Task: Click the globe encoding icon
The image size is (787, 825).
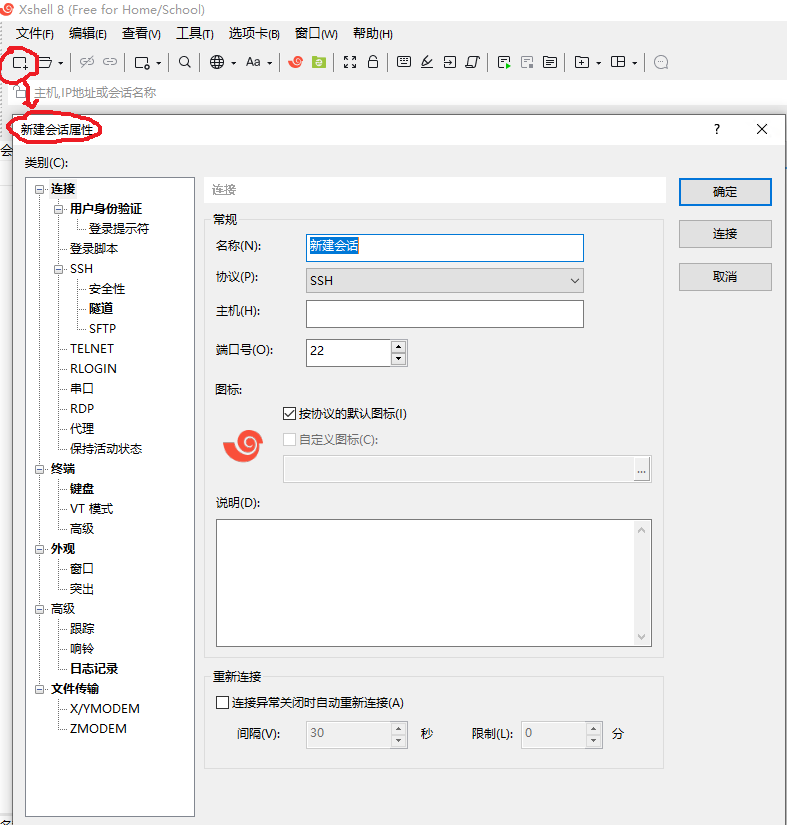Action: [217, 62]
